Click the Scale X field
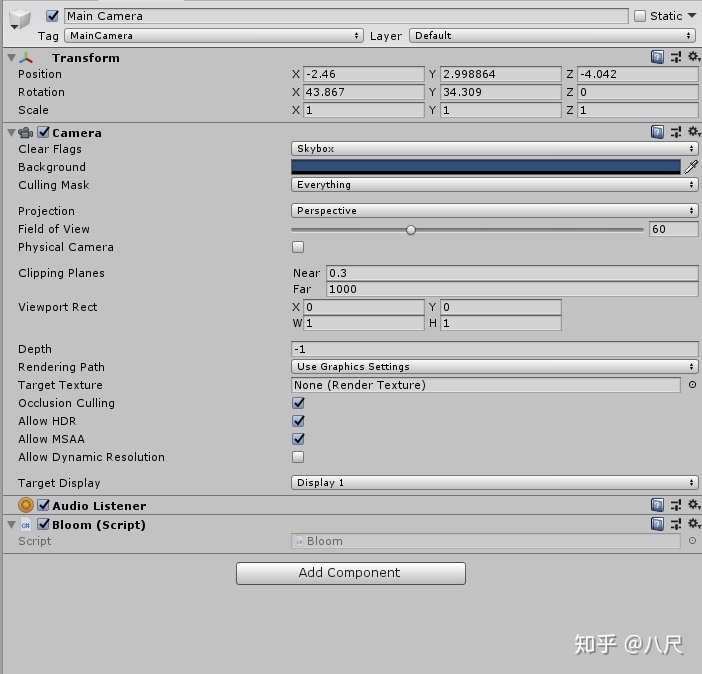 pyautogui.click(x=364, y=110)
